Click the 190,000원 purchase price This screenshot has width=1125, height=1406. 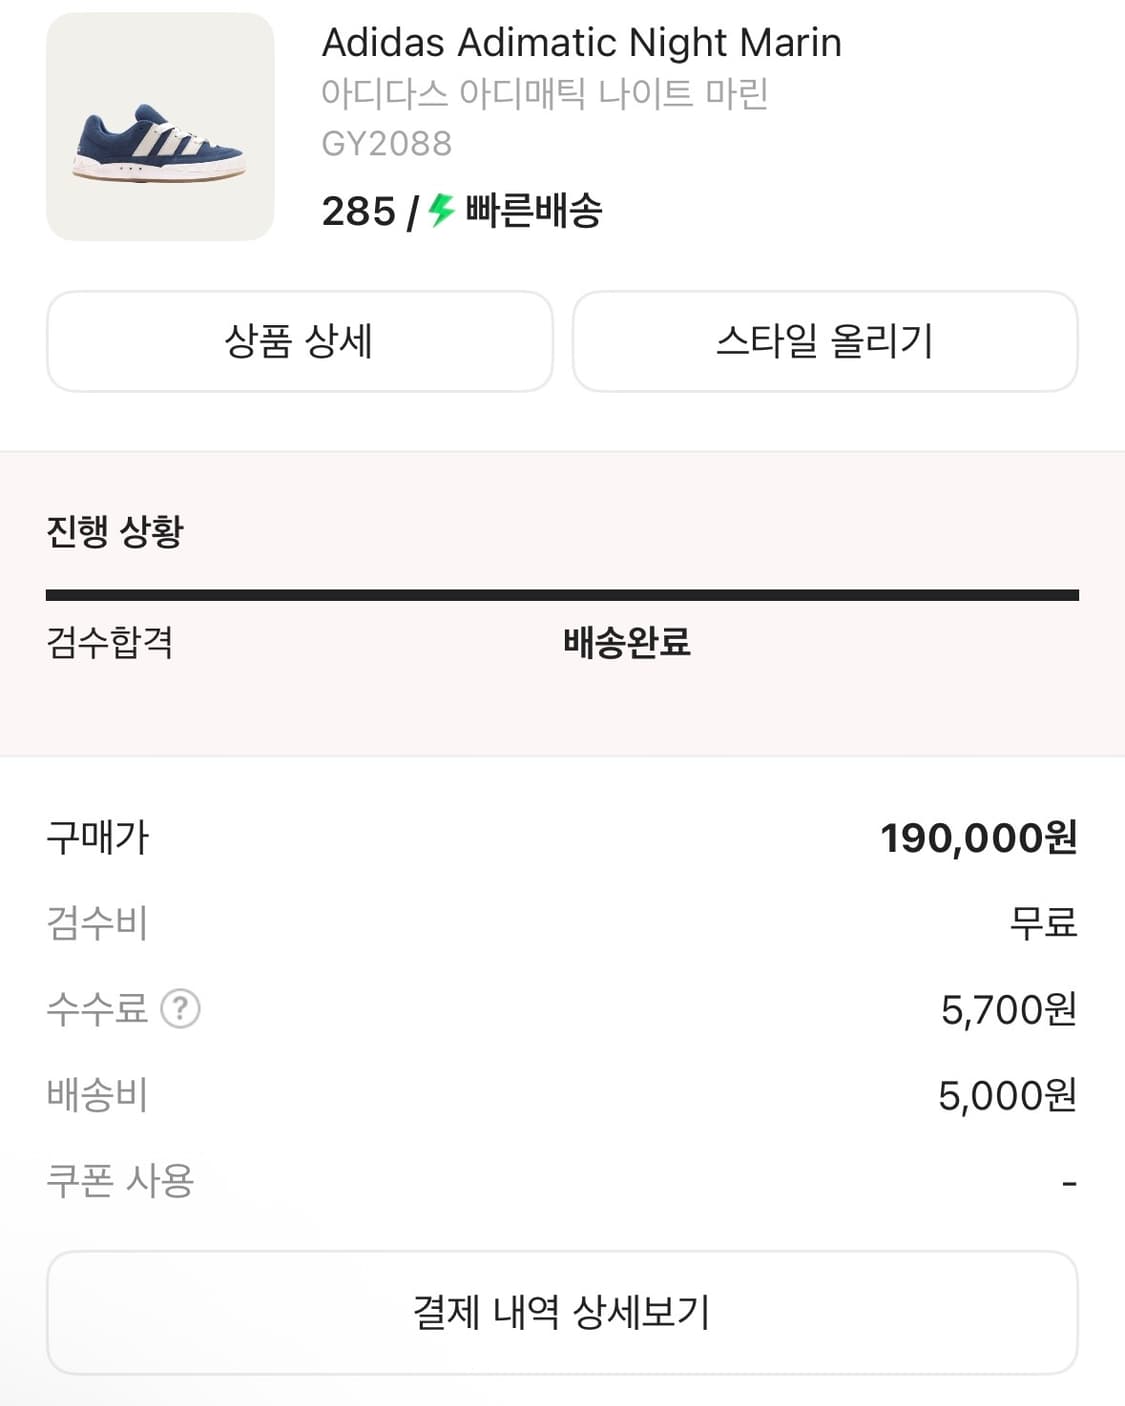(x=978, y=838)
